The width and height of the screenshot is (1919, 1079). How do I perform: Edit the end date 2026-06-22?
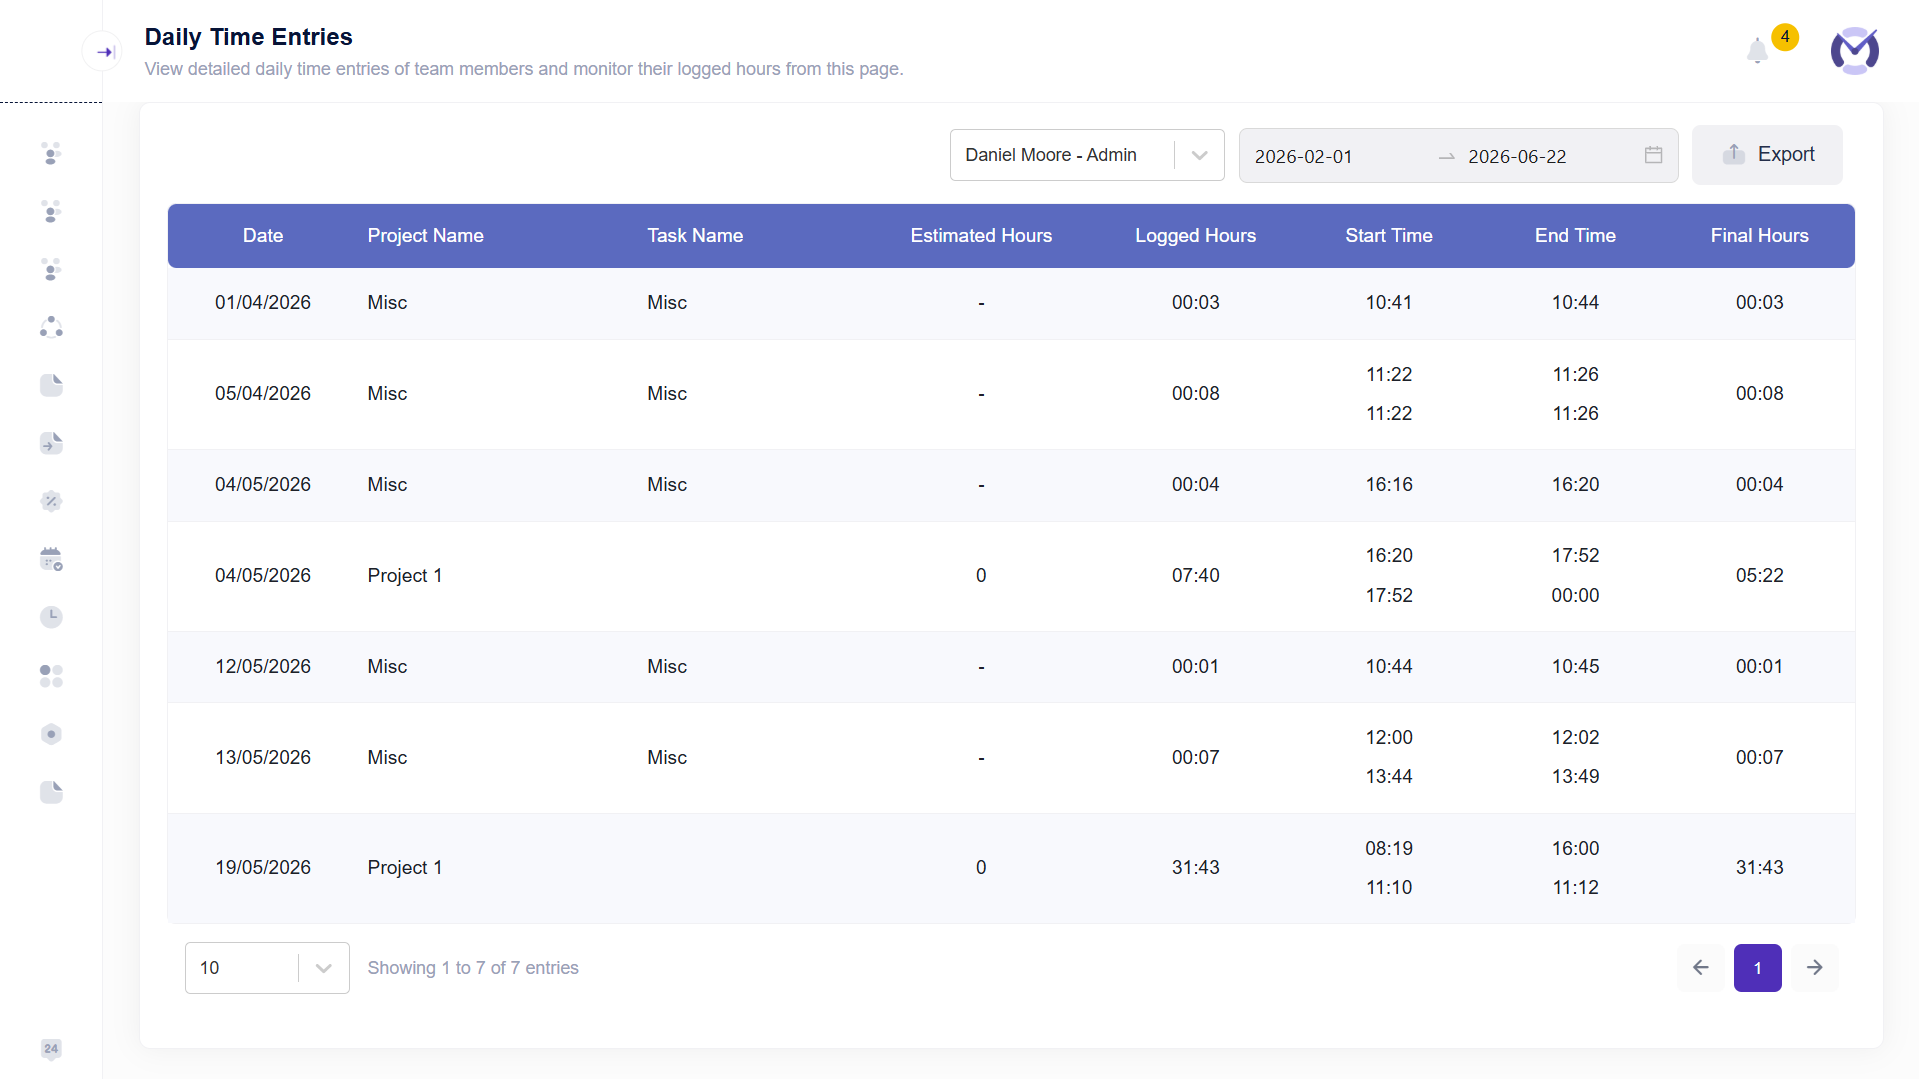[1517, 157]
